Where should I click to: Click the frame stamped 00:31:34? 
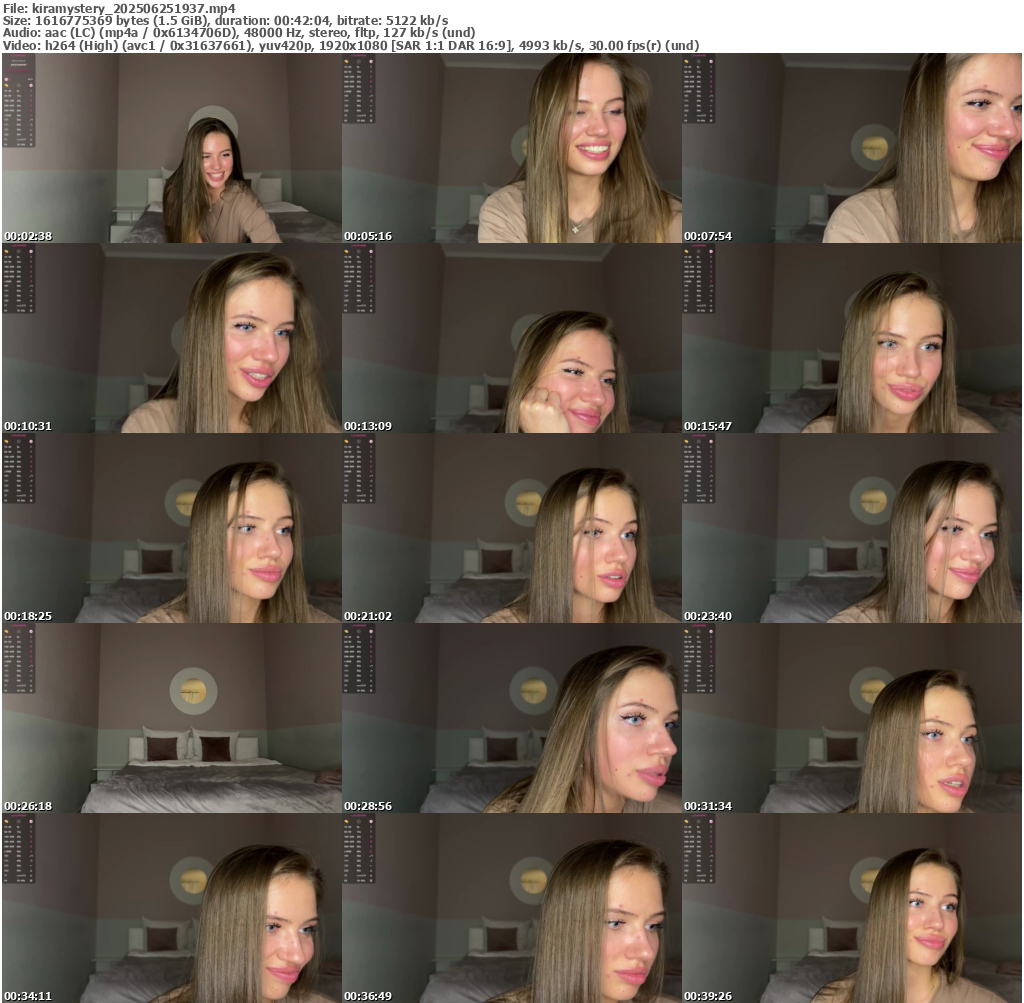[852, 718]
